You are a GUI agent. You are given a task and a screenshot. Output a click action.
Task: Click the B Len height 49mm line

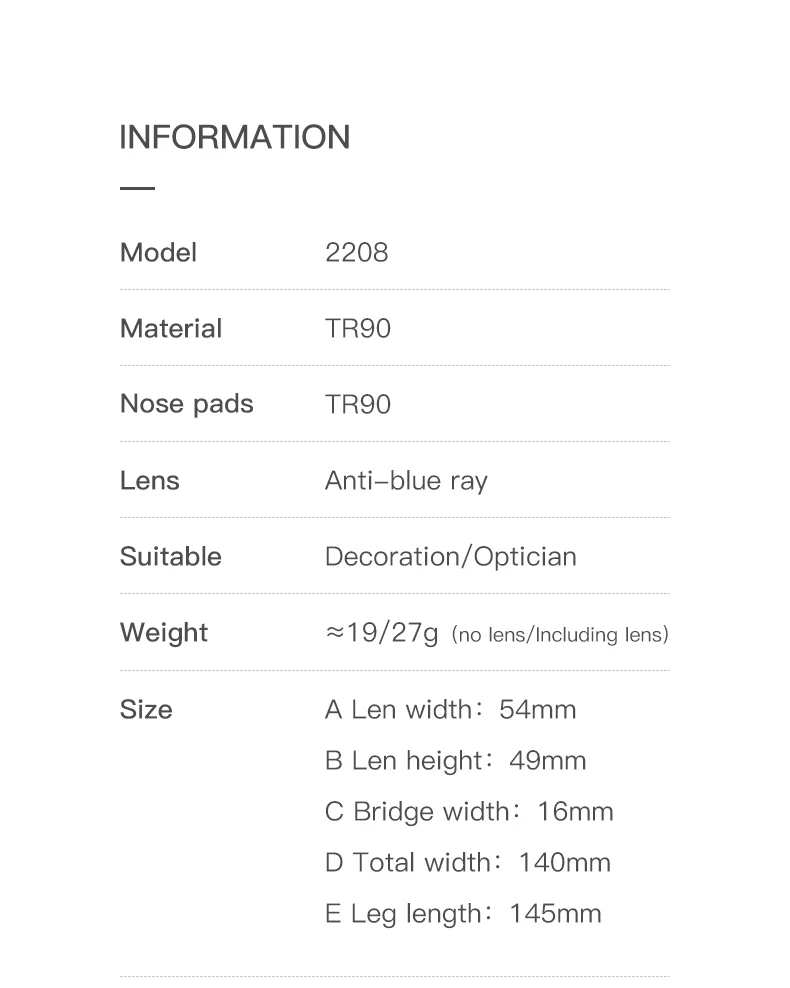(455, 761)
